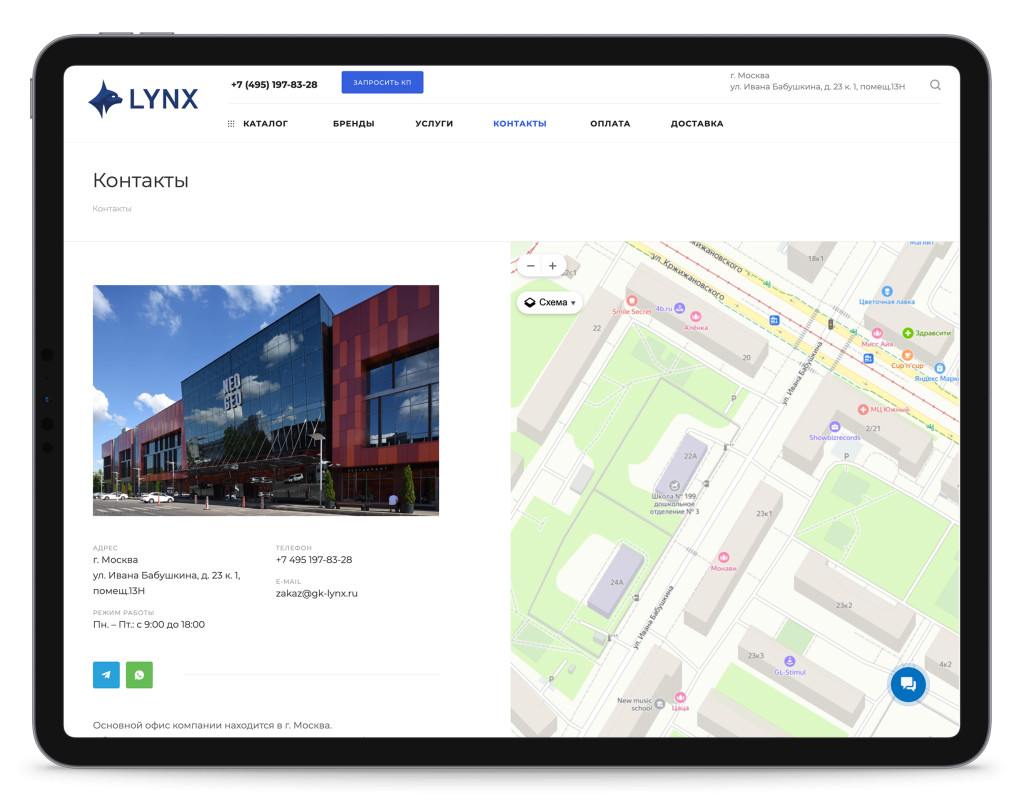Select the Cup'n'cup cafe marker
The width and height of the screenshot is (1024, 803).
point(907,355)
